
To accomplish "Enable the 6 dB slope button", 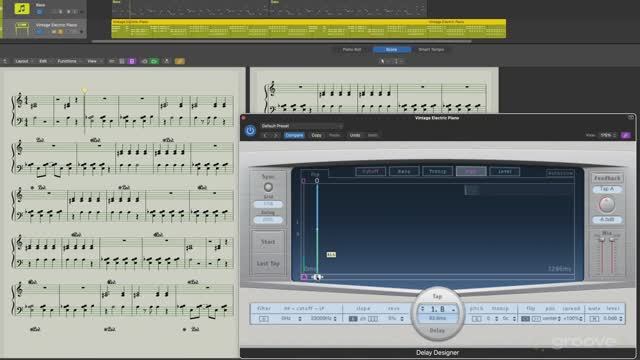I will tap(353, 319).
